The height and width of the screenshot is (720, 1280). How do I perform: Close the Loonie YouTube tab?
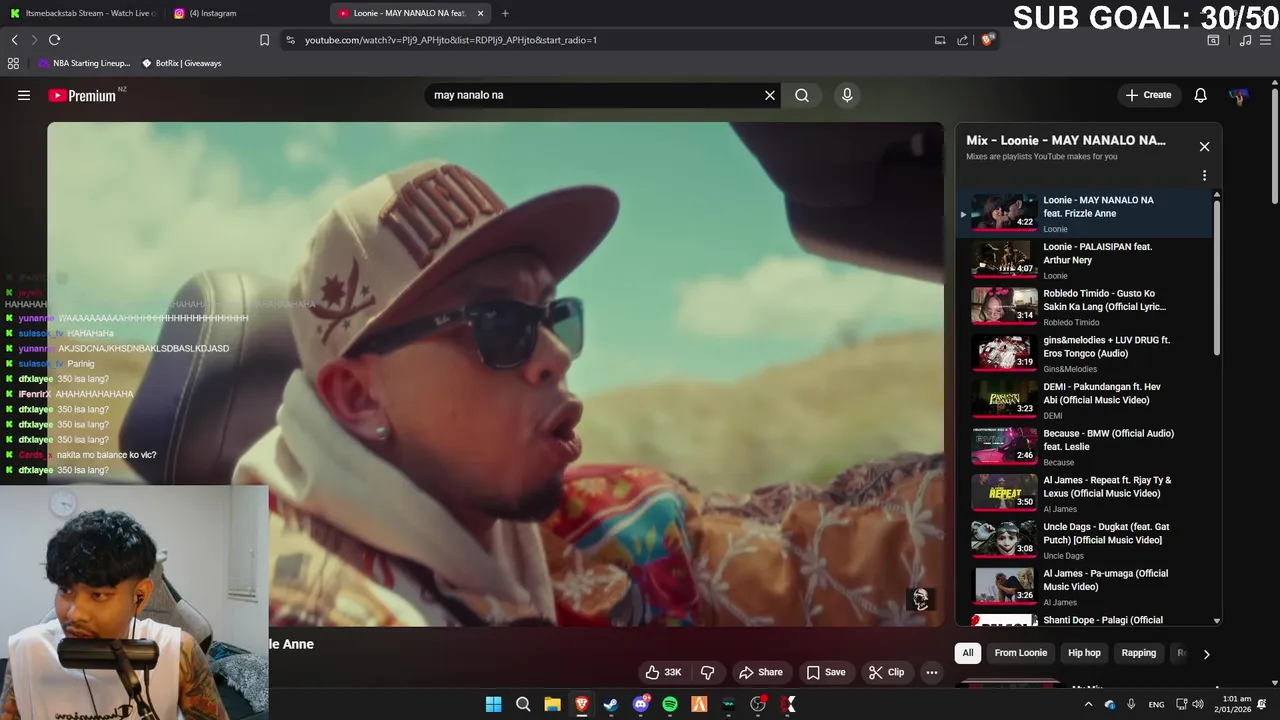coord(481,13)
